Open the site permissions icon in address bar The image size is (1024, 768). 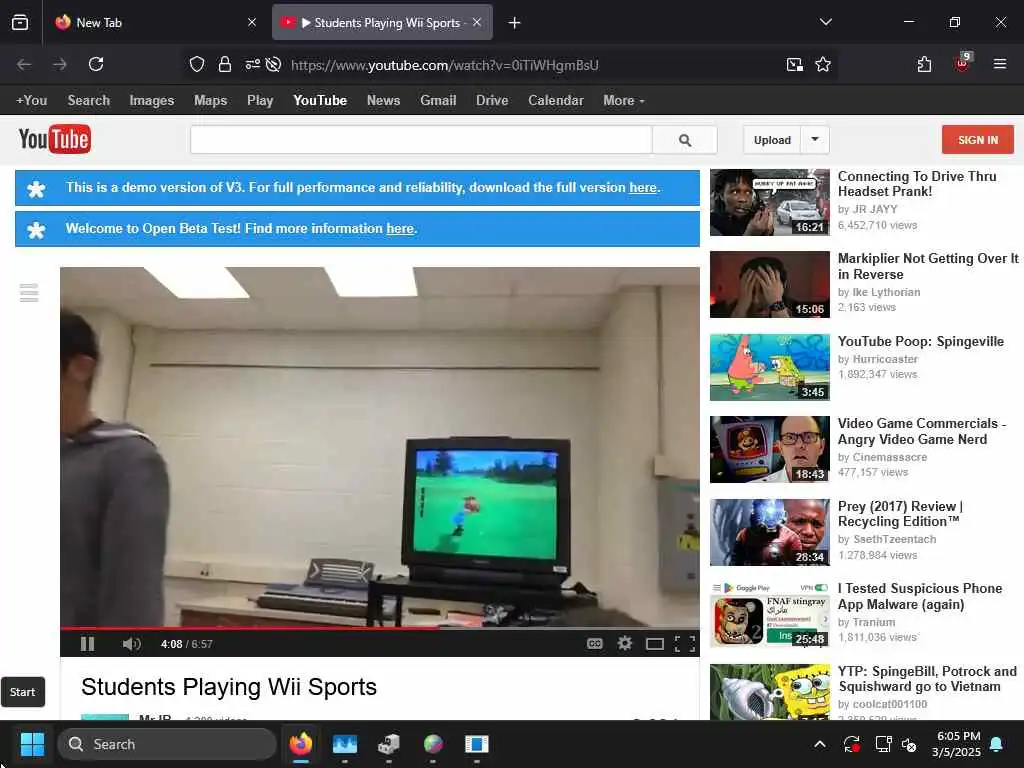(x=252, y=64)
